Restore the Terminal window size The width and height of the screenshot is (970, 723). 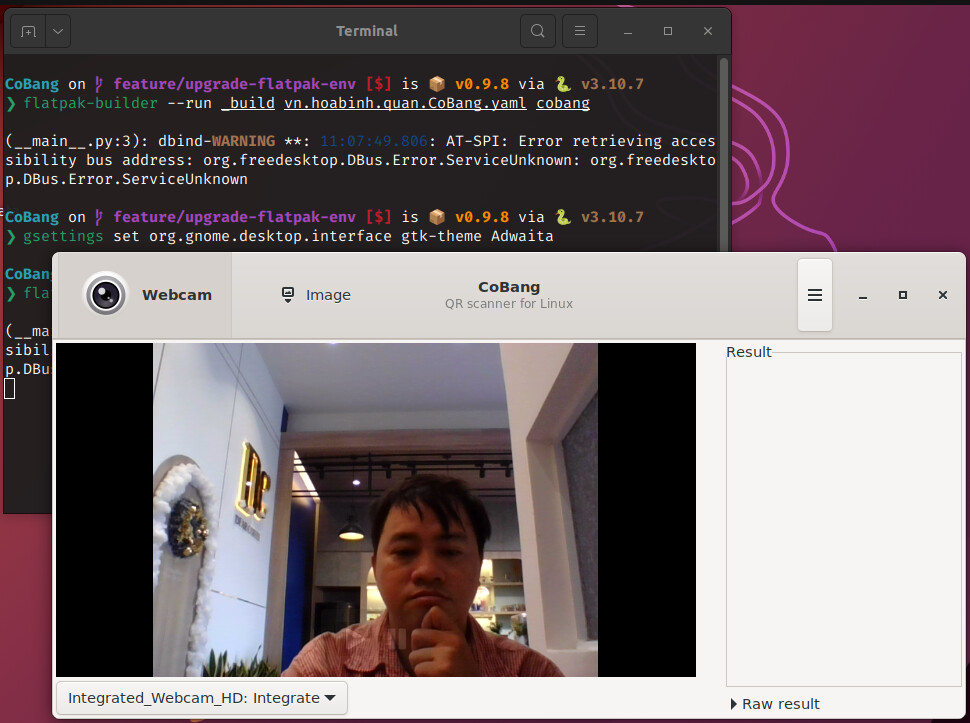click(x=668, y=31)
